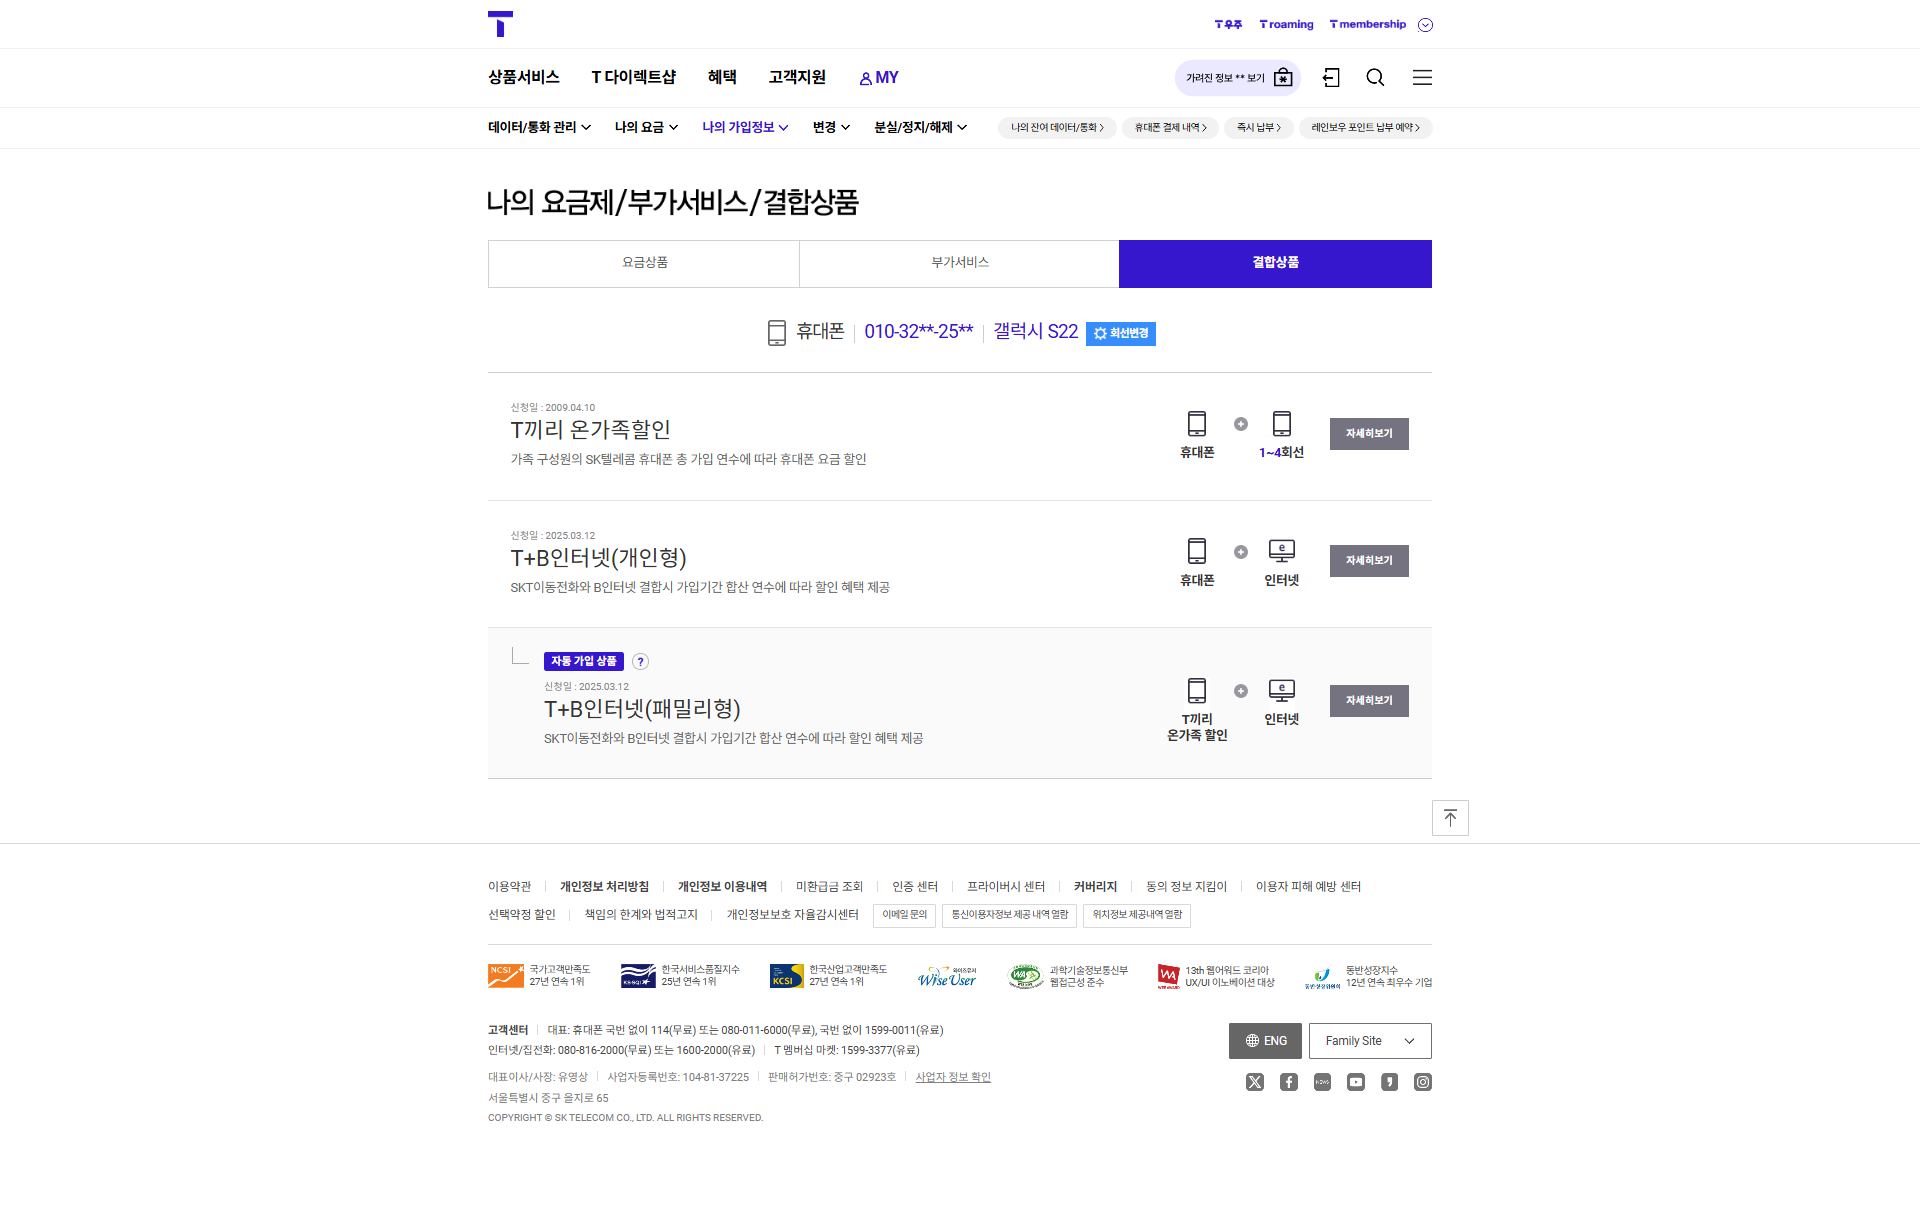Switch language with ENG button

(x=1265, y=1041)
